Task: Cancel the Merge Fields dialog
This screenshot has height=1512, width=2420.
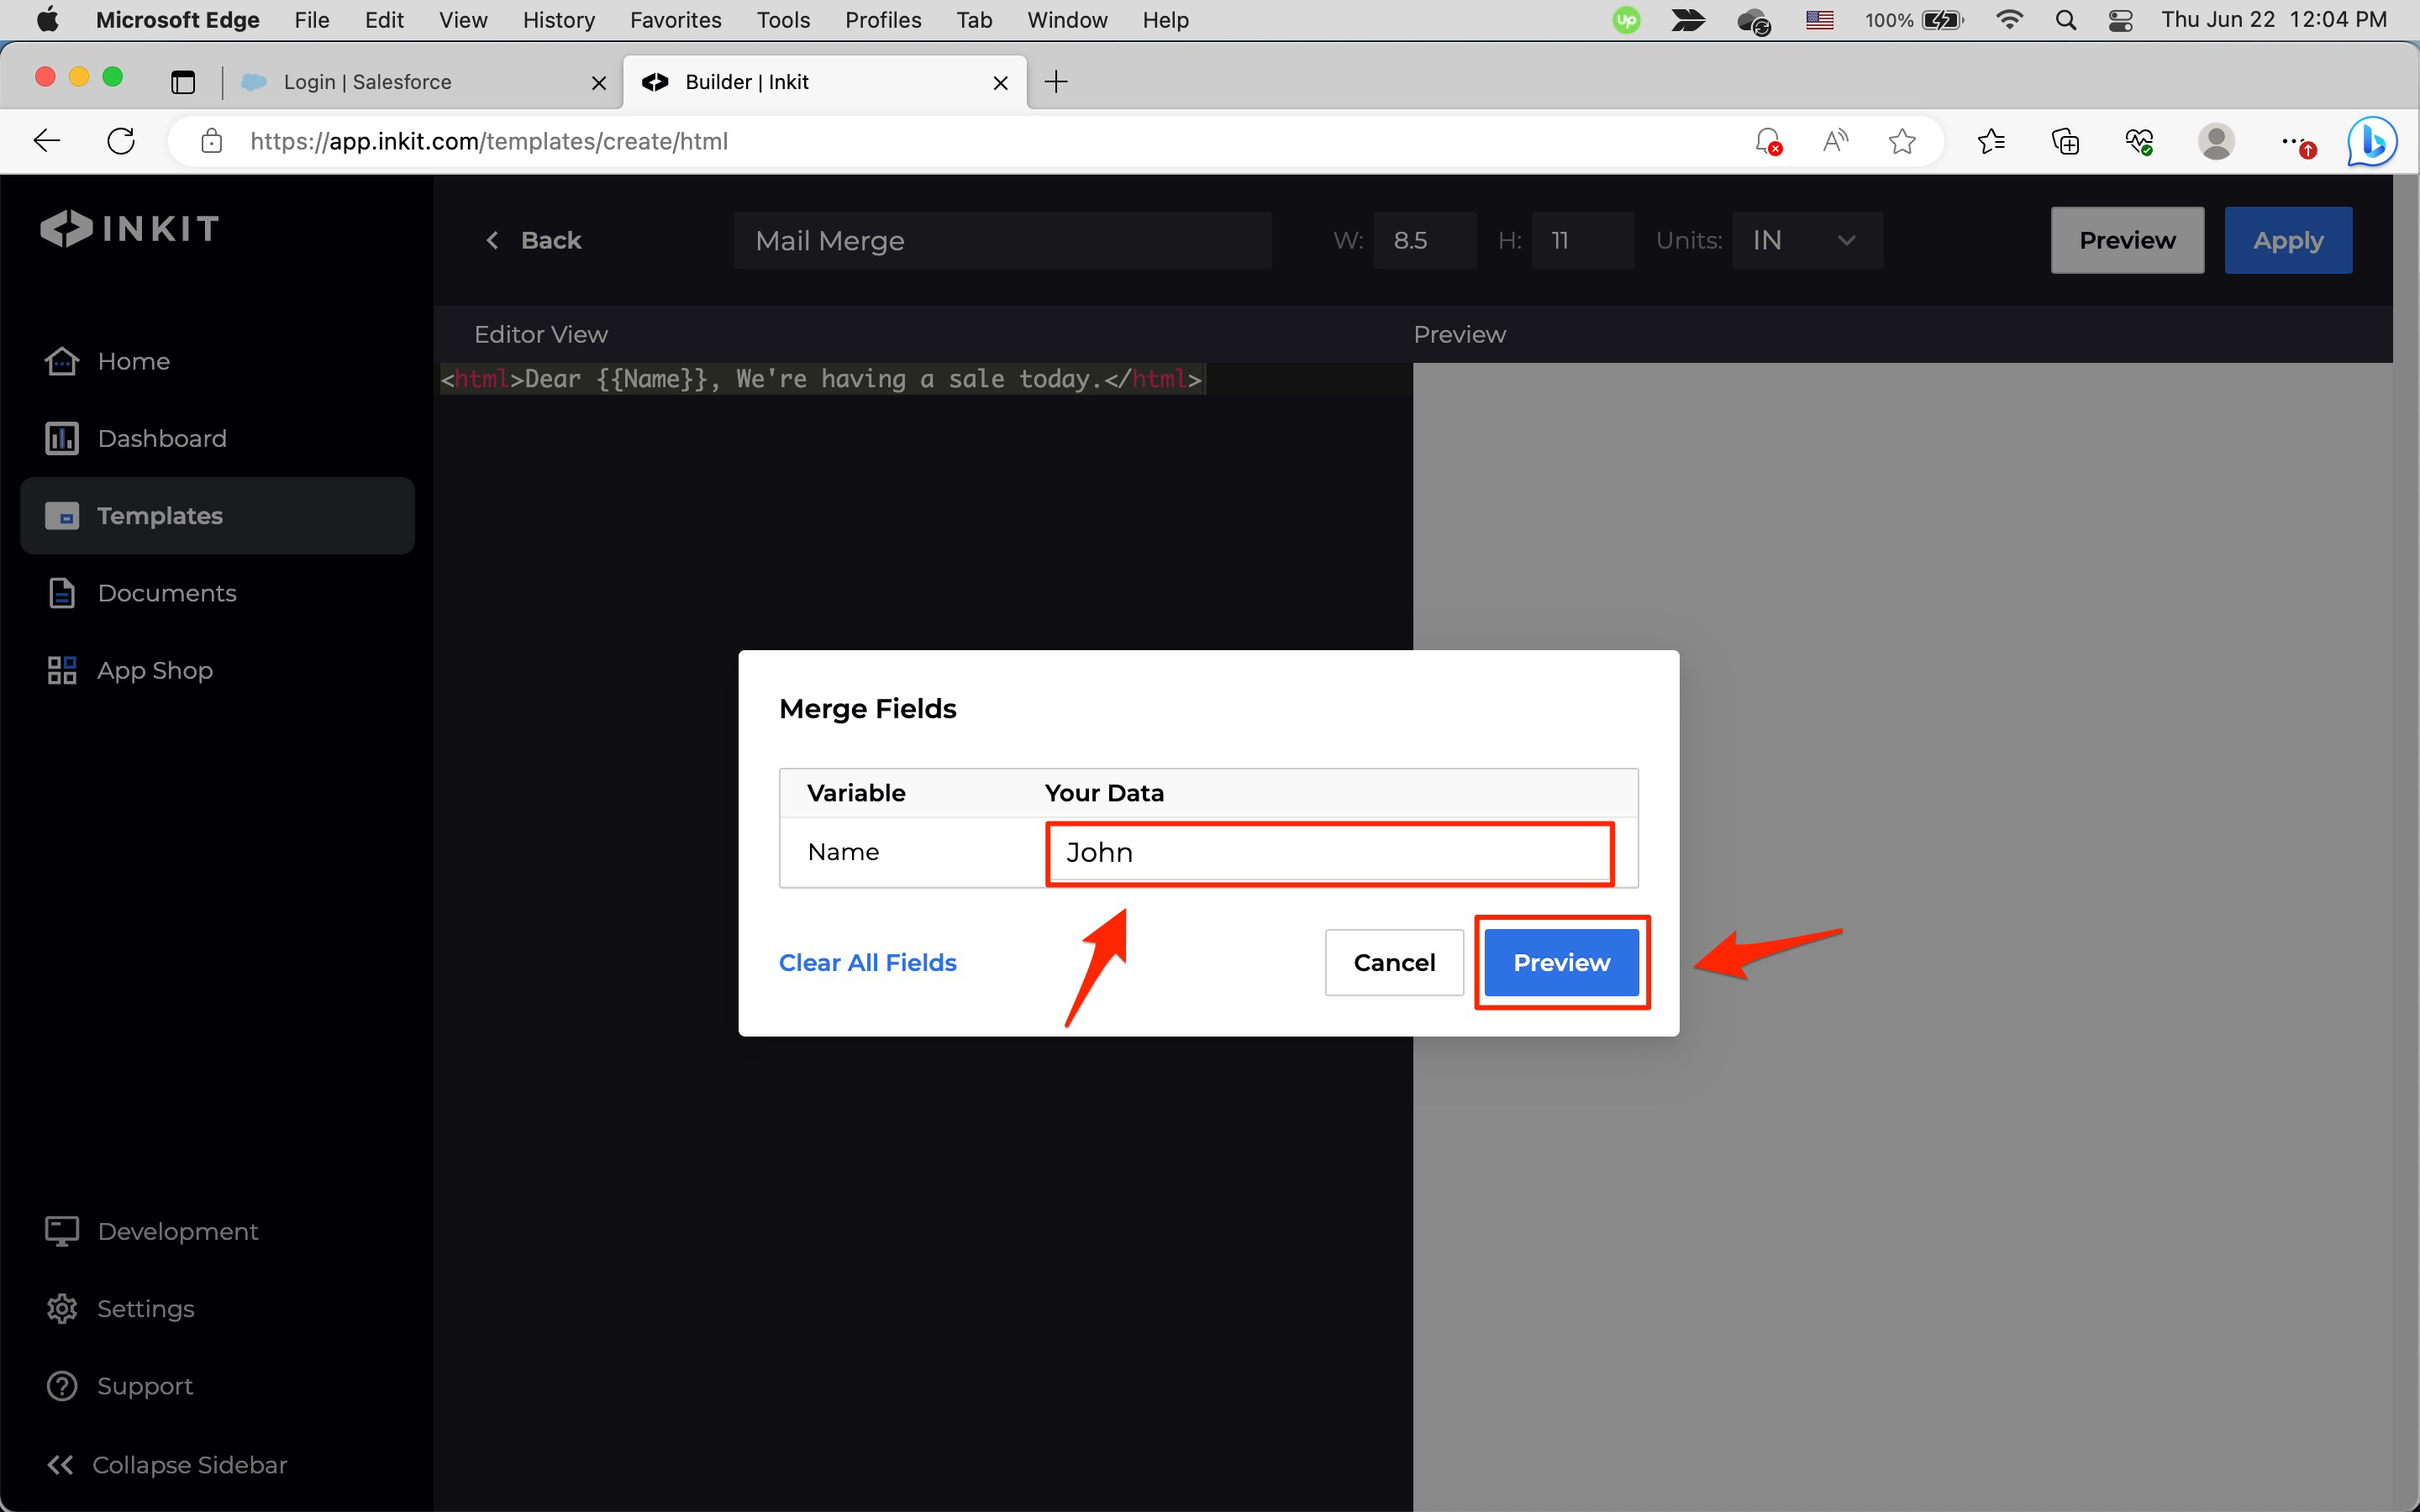Action: click(x=1393, y=962)
